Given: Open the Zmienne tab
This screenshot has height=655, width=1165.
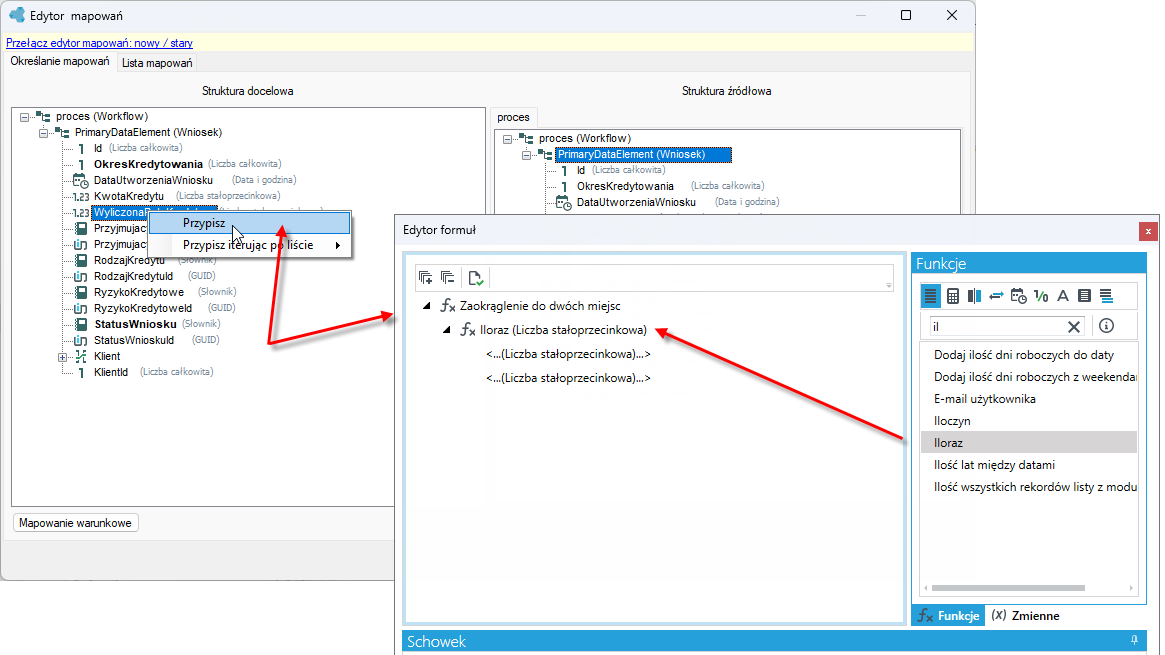Looking at the screenshot, I should [1025, 616].
